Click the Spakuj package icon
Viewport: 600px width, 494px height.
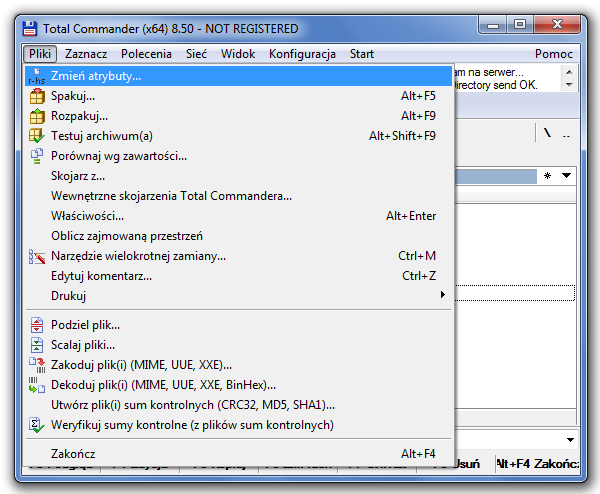tap(37, 96)
